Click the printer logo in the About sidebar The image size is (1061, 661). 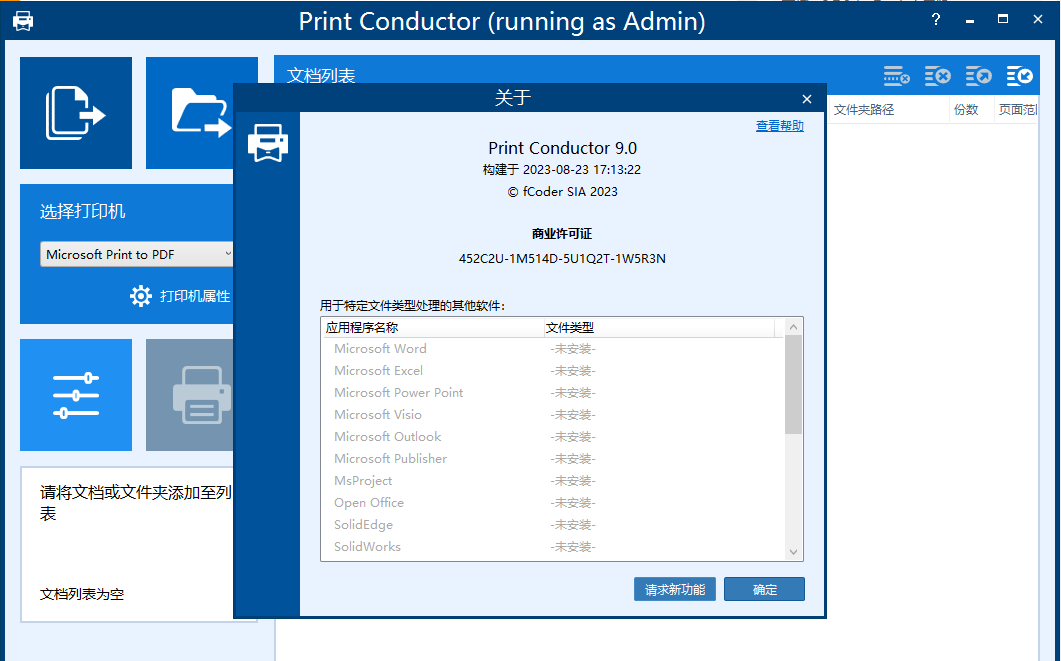(268, 143)
